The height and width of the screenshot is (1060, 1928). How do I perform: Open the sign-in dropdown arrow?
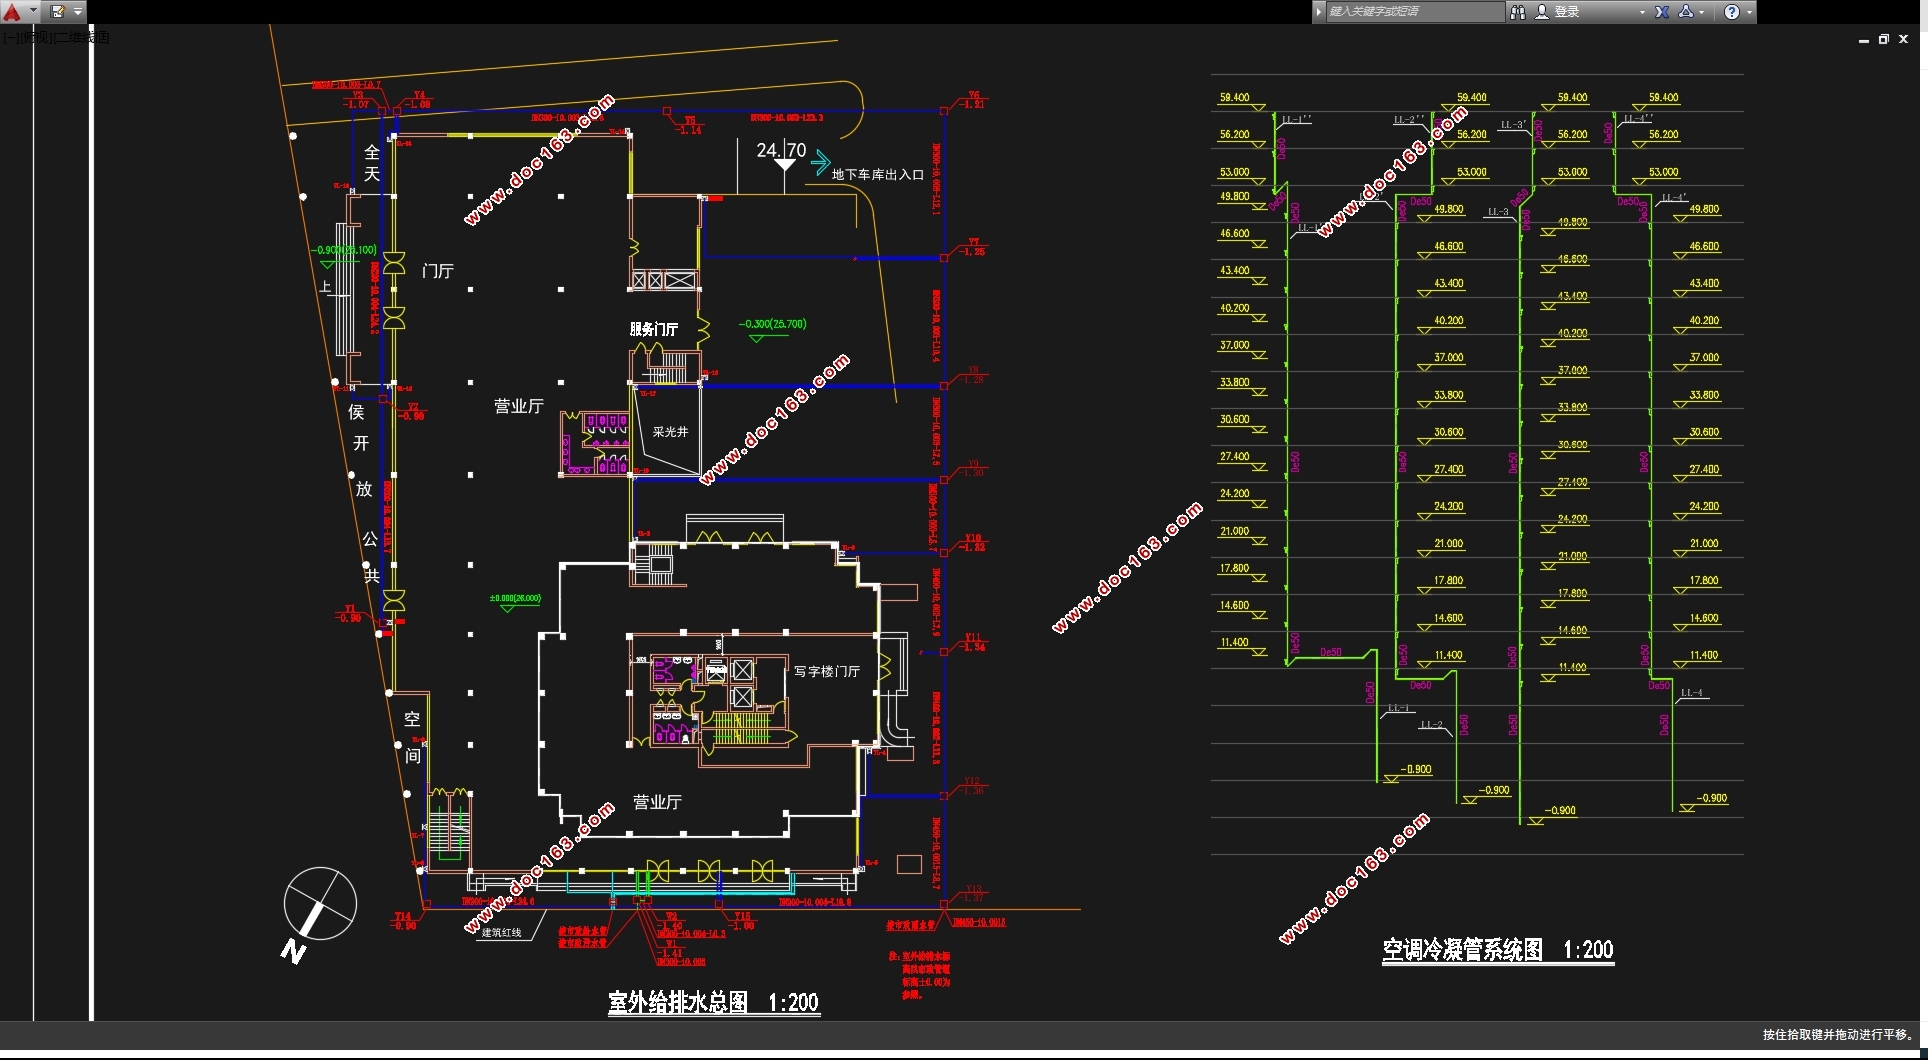(1642, 12)
